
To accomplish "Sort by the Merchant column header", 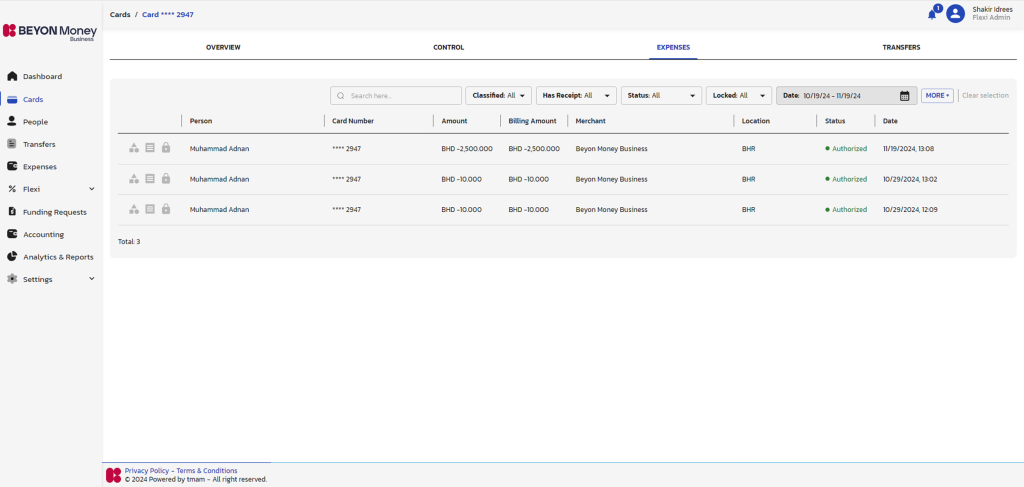I will tap(590, 121).
